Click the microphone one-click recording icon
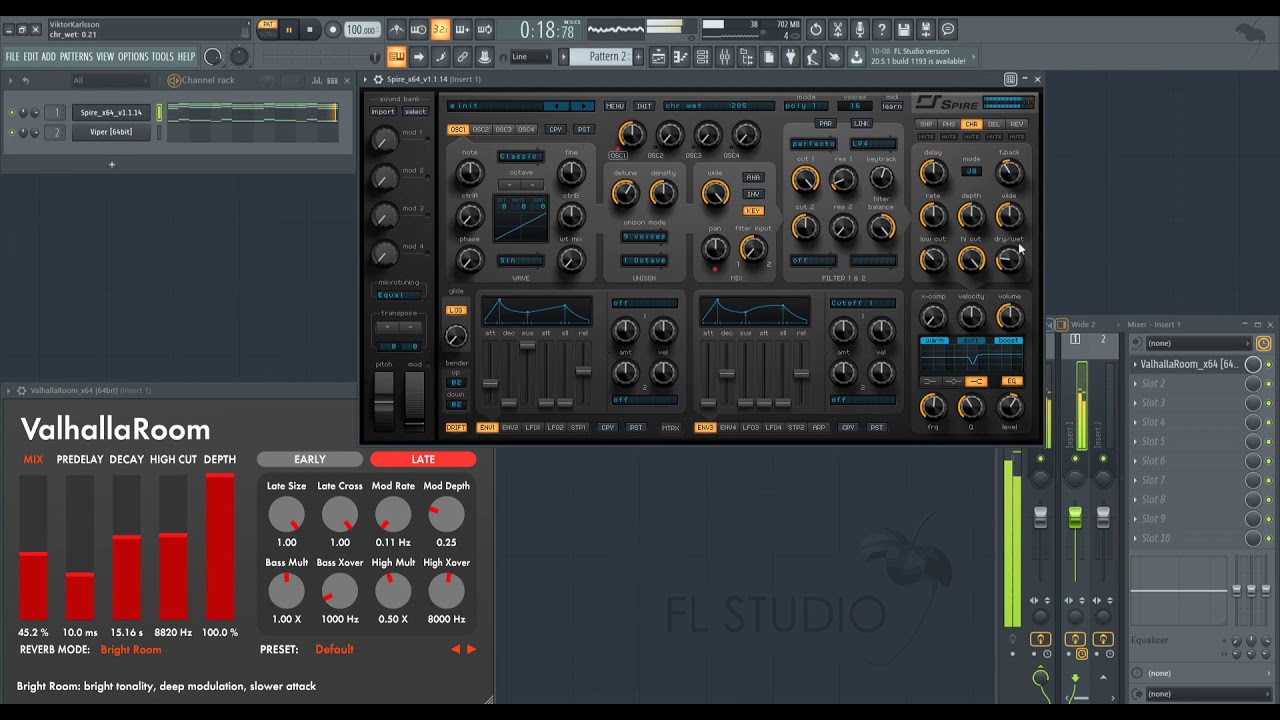The width and height of the screenshot is (1280, 720). click(860, 30)
